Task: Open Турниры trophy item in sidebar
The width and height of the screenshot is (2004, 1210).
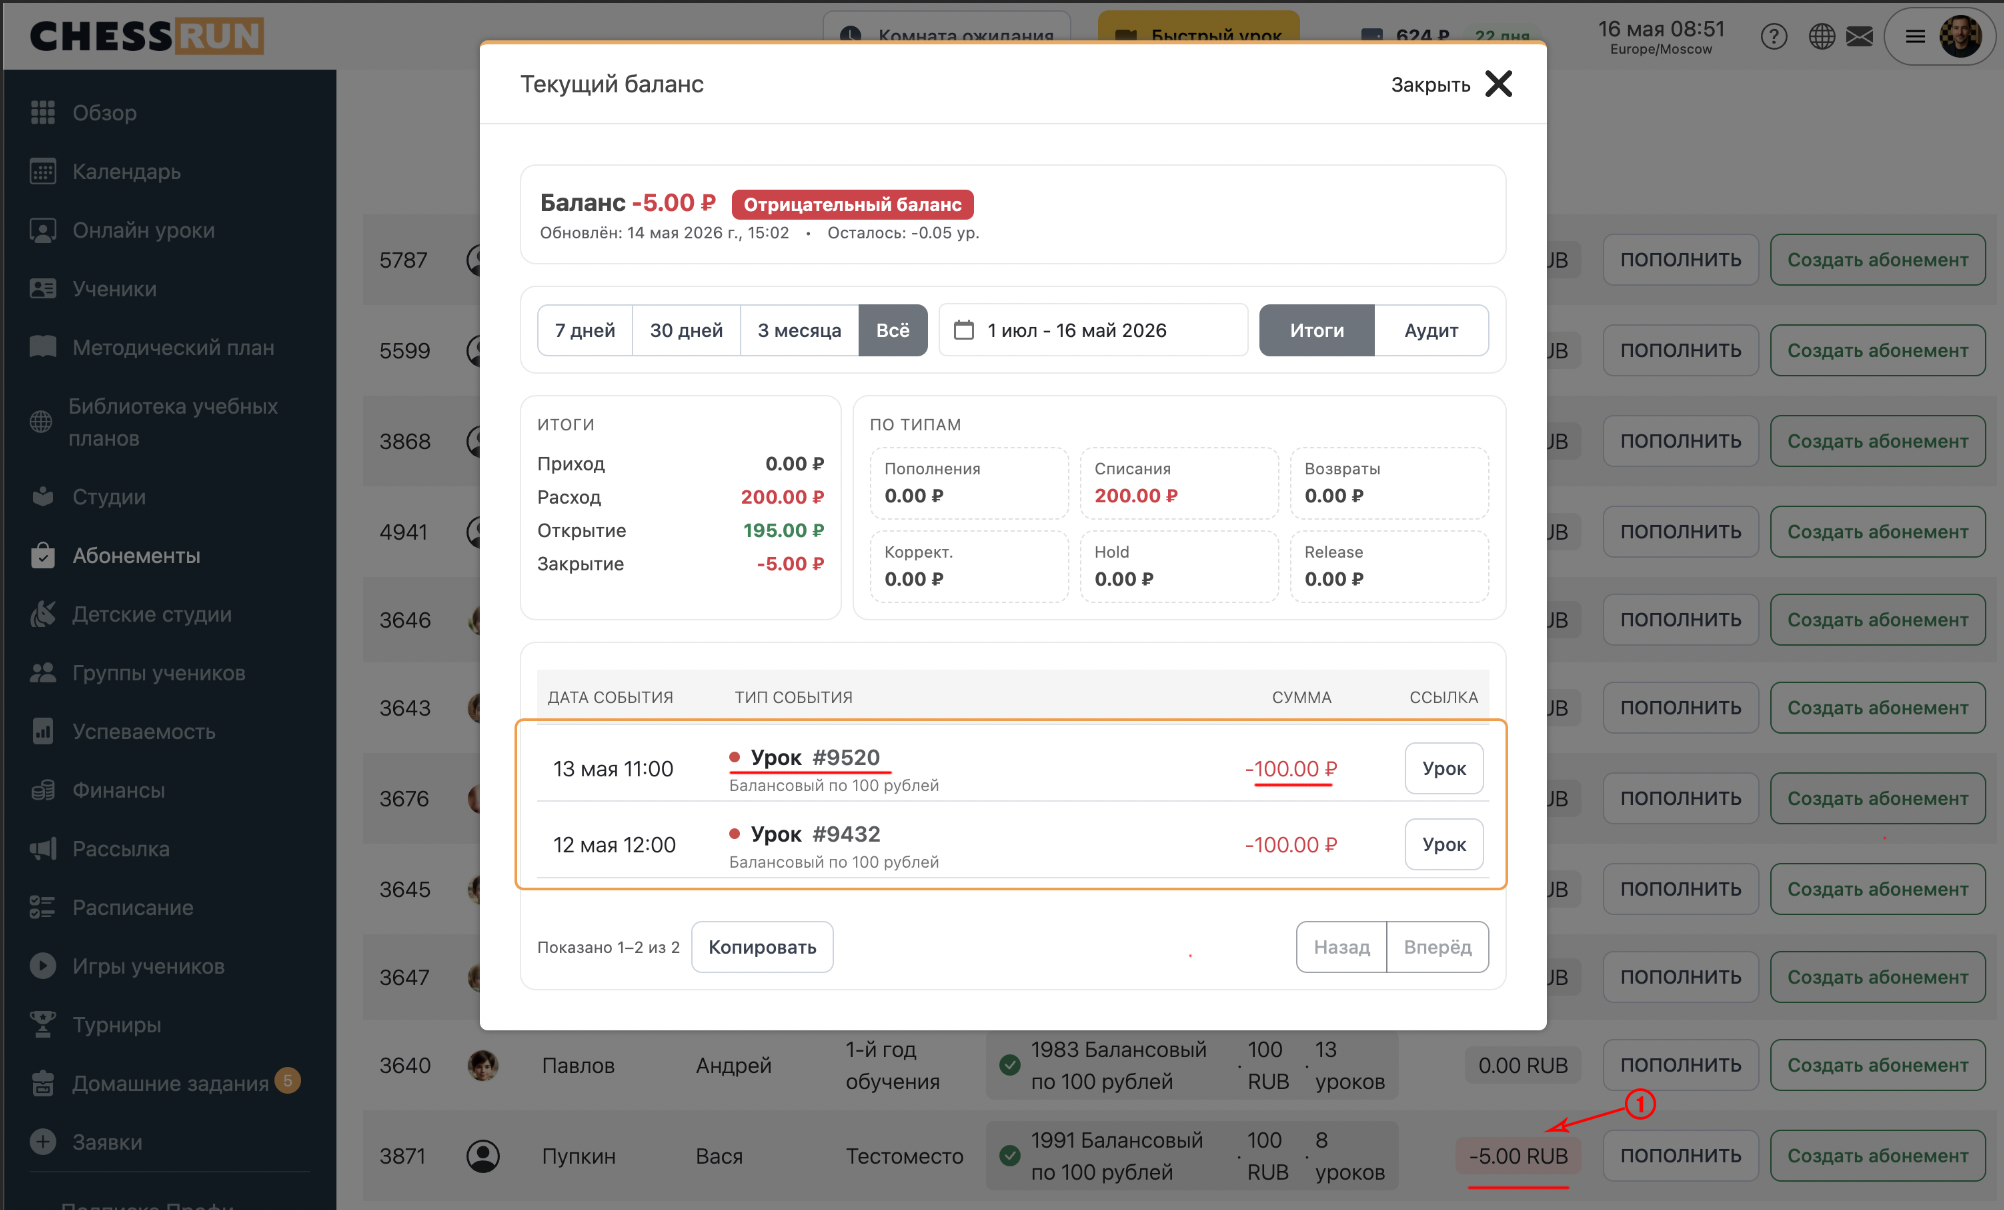Action: pos(116,1025)
